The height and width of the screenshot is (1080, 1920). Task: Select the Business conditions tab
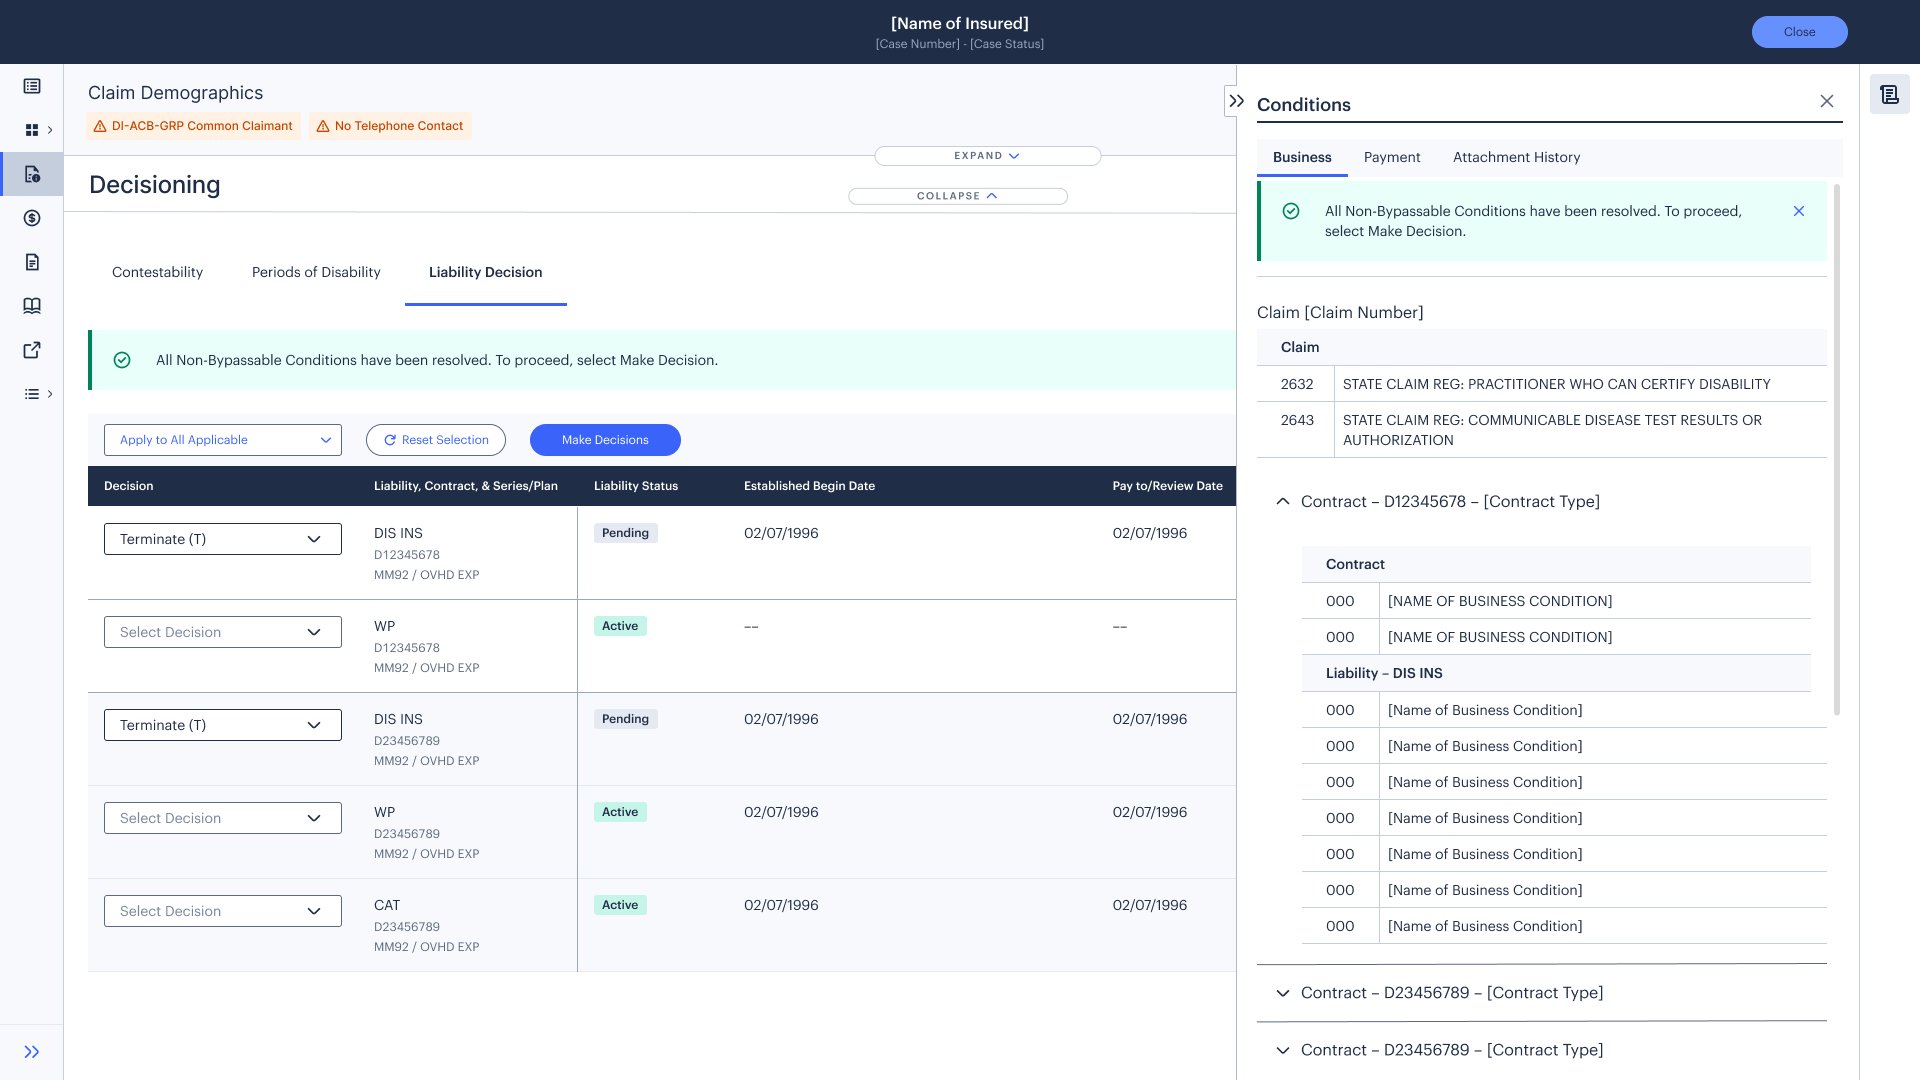[1302, 157]
